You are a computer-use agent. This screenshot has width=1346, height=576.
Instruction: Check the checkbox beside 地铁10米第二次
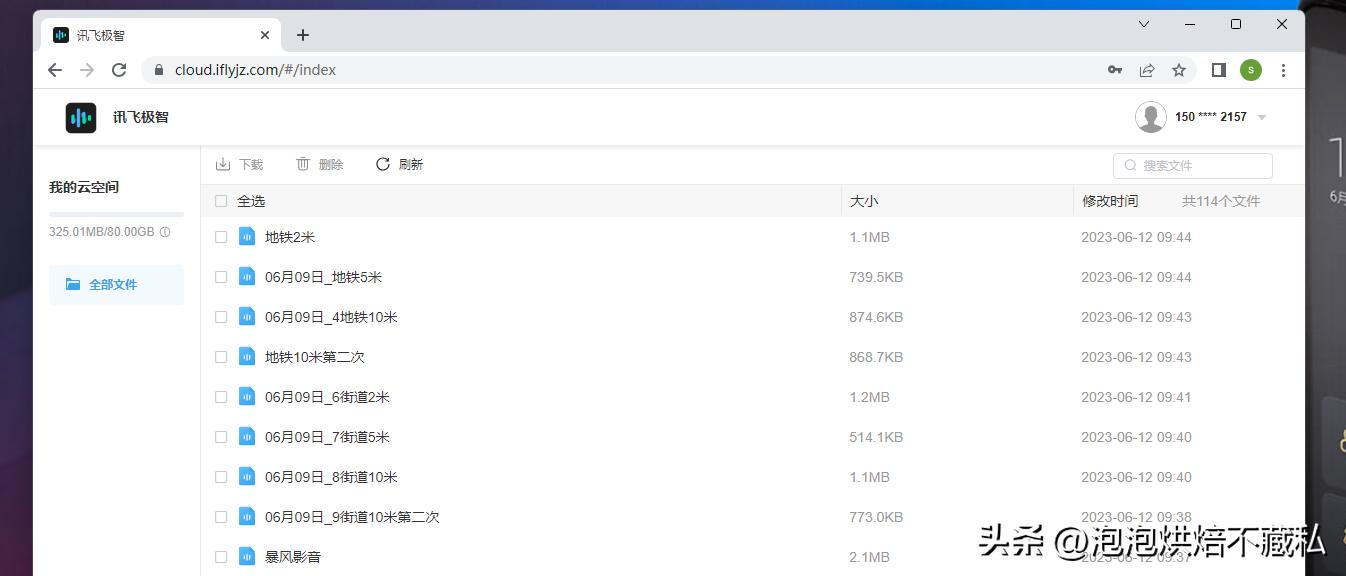(x=220, y=357)
